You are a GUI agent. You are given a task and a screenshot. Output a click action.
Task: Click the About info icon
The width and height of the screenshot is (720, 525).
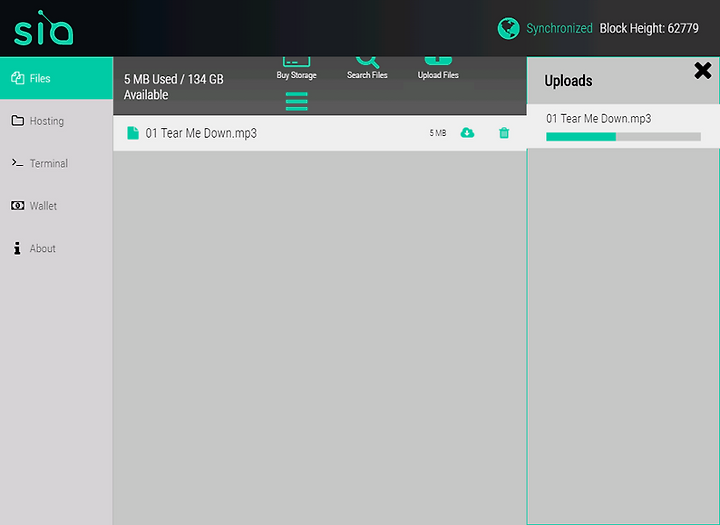(17, 248)
